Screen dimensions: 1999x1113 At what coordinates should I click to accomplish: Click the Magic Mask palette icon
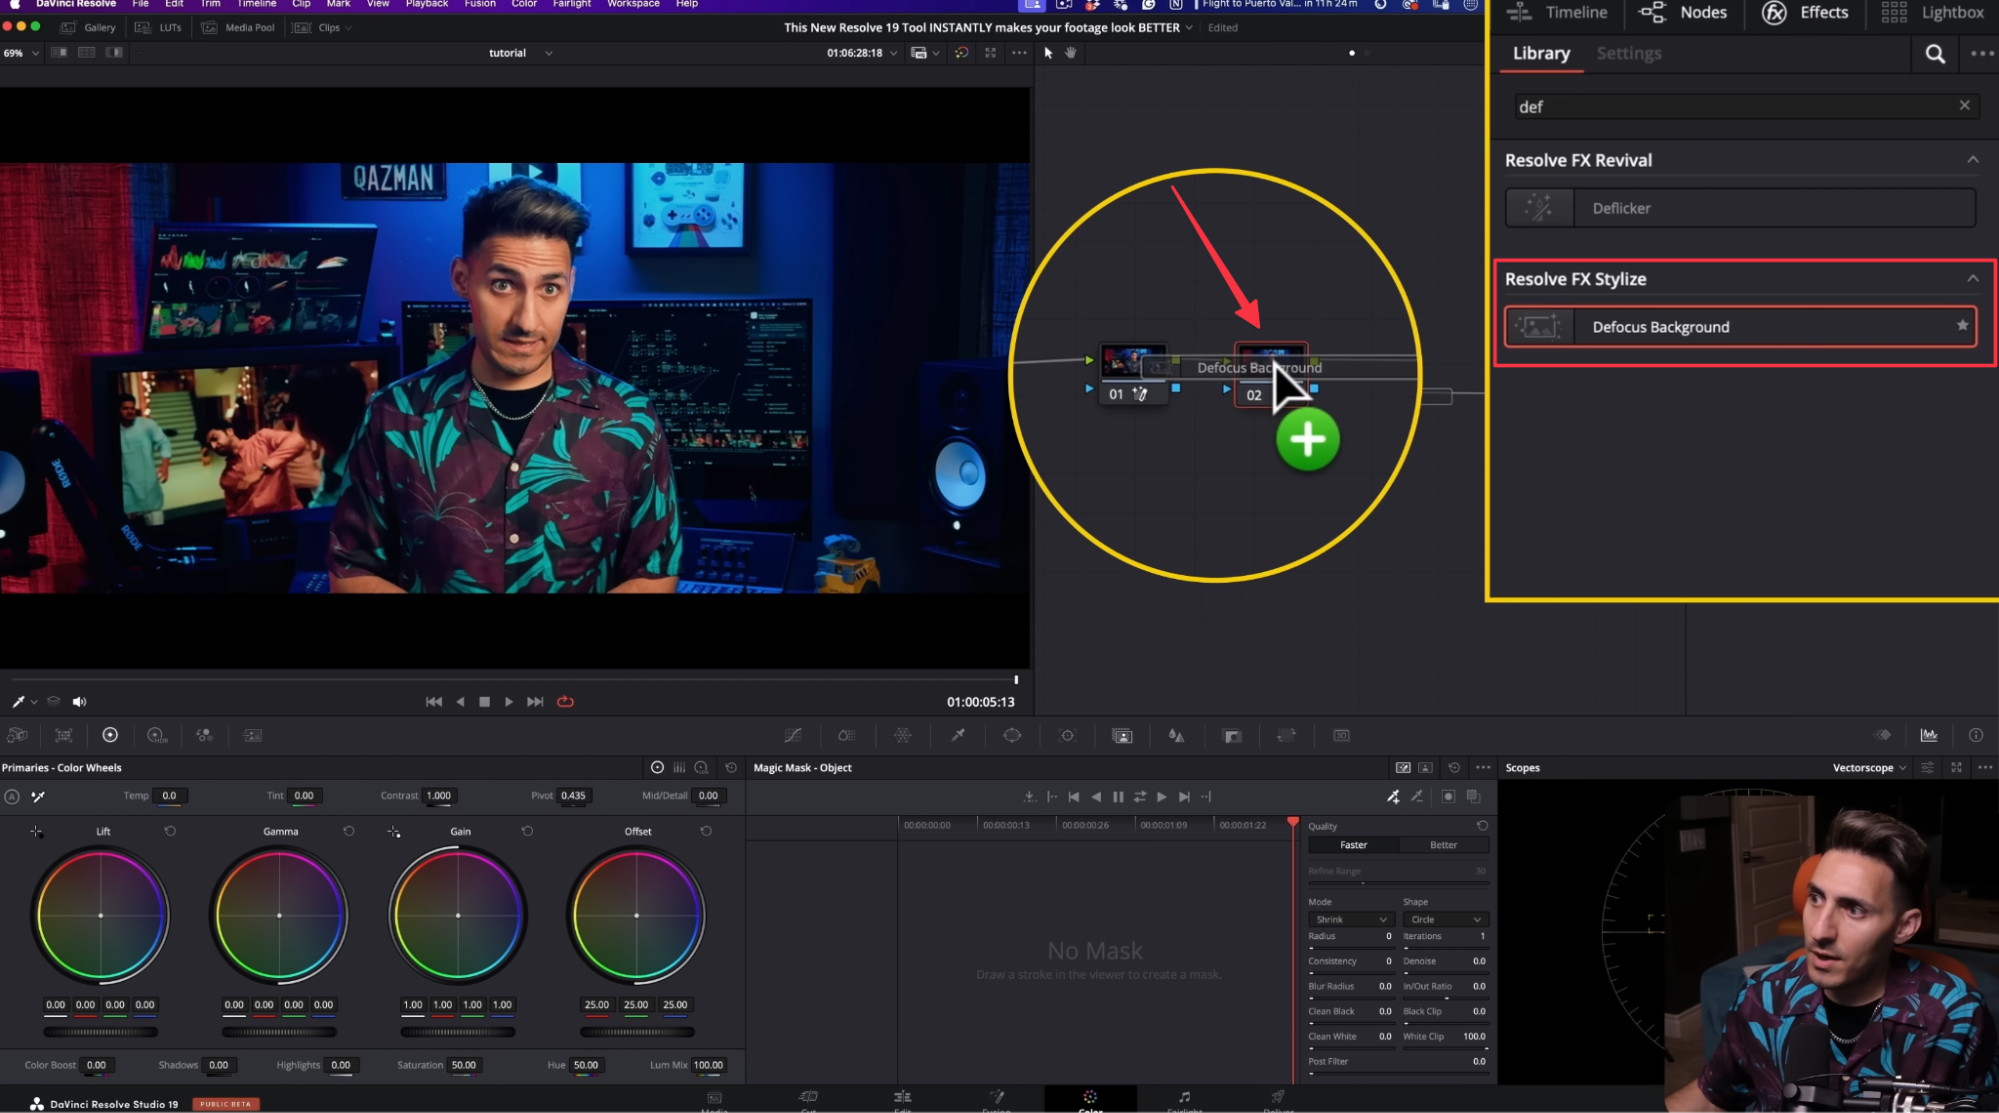pos(1122,736)
